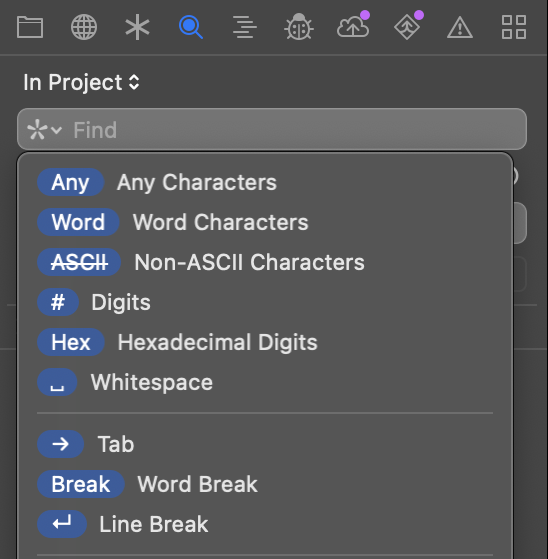Select the Remote globe sidebar icon
Viewport: 548px width, 559px height.
pos(84,27)
